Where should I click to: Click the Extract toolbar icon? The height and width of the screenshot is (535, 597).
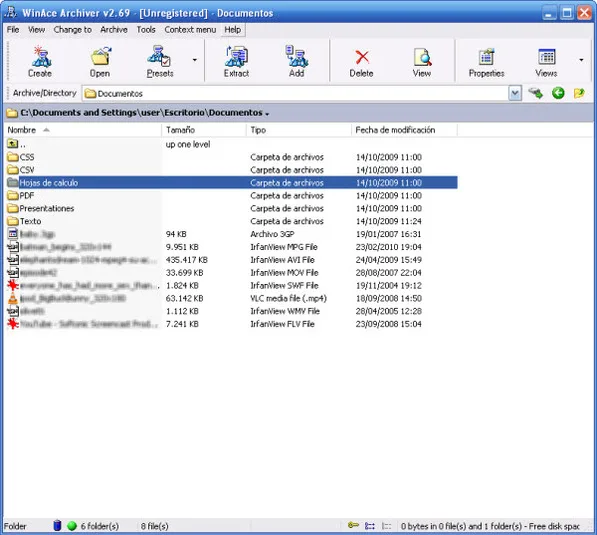pos(236,56)
